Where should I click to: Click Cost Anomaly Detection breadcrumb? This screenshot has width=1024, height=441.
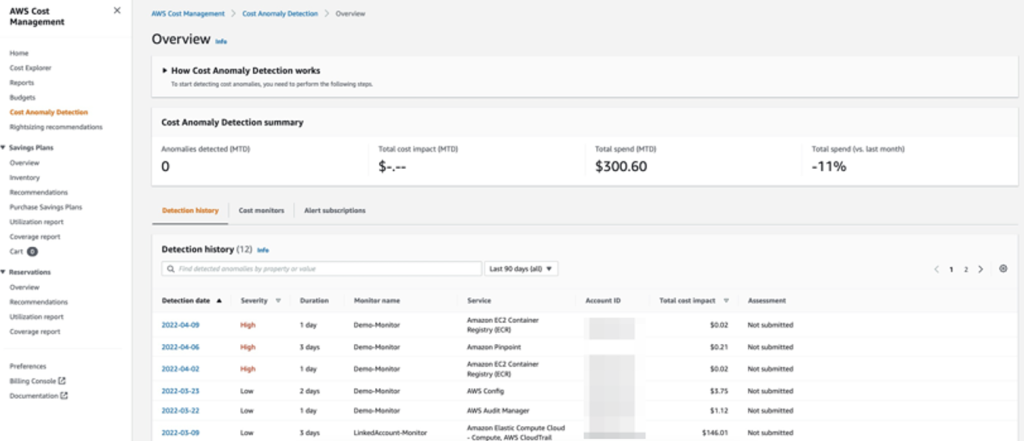(x=280, y=14)
